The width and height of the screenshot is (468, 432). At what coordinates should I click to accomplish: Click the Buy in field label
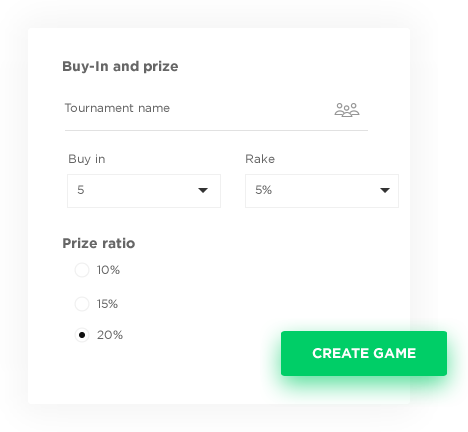tap(87, 159)
